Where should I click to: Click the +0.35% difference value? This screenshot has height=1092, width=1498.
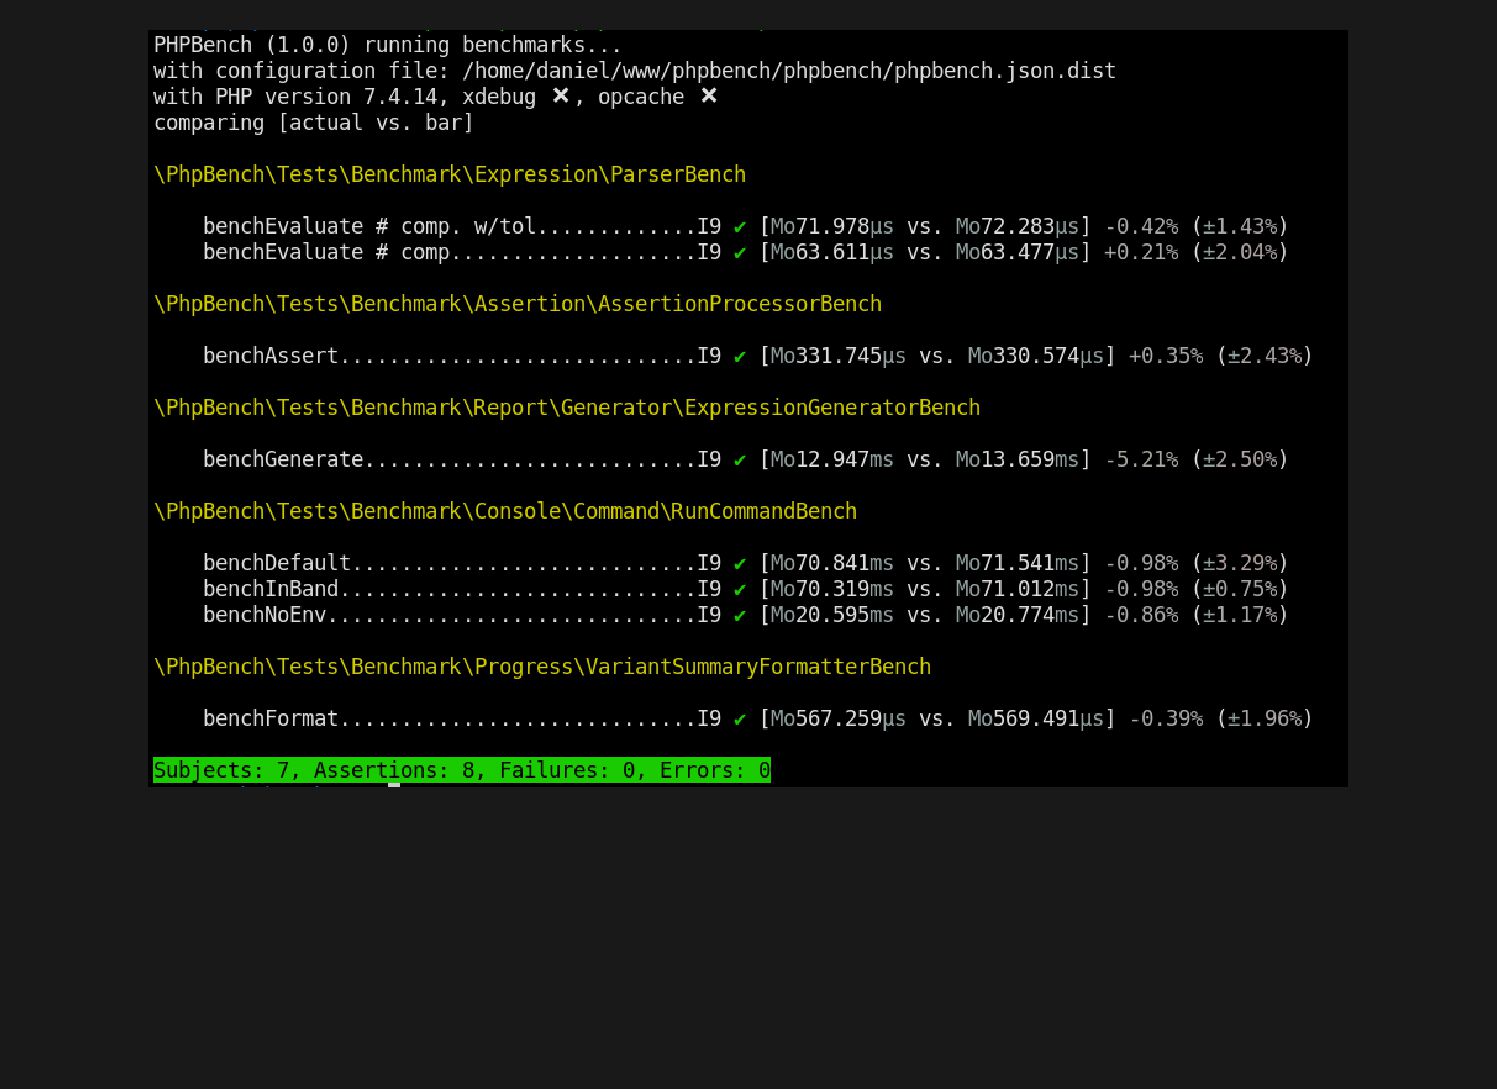coord(1166,356)
